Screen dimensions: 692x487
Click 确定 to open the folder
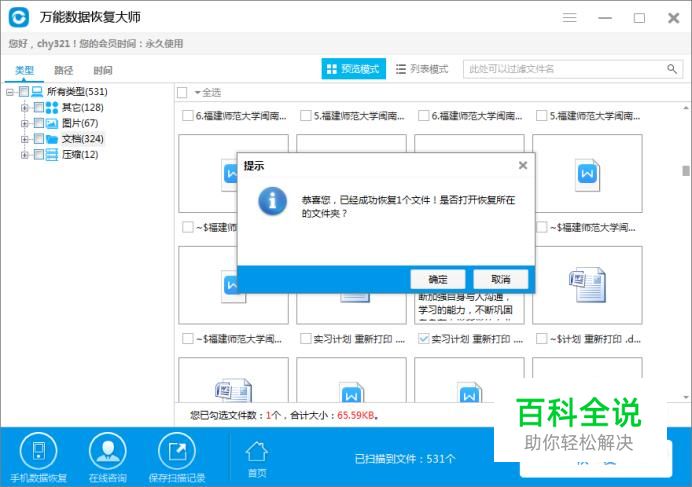pos(438,279)
